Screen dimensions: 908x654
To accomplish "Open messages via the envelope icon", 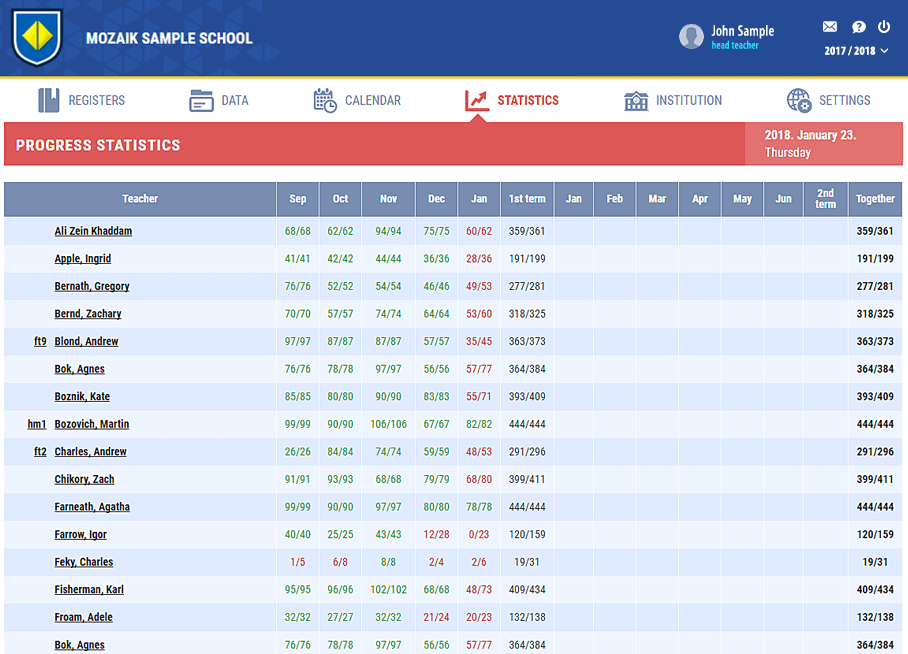I will [830, 27].
